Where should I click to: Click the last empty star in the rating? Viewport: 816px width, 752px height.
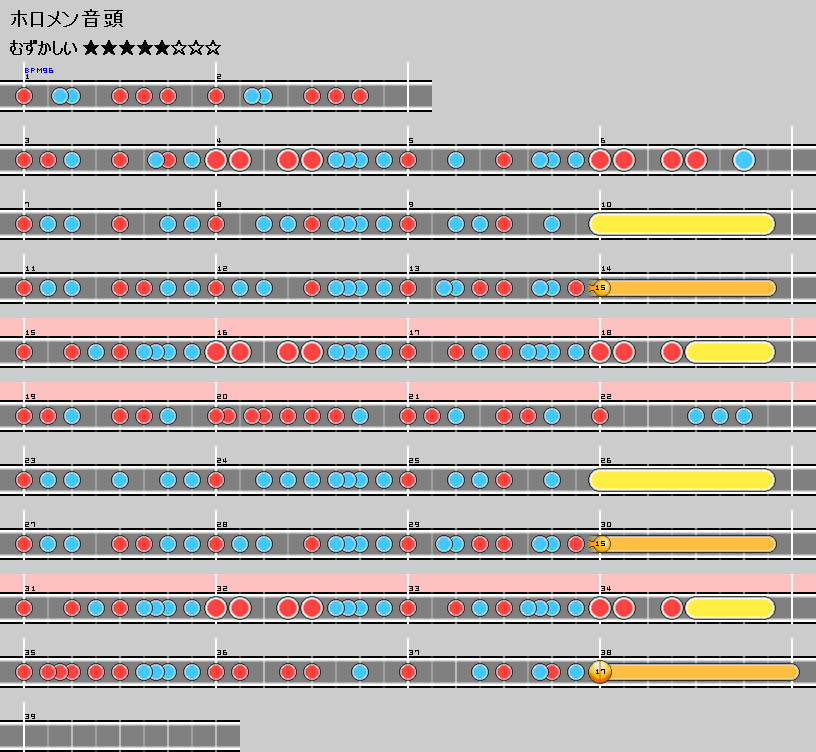pos(212,48)
